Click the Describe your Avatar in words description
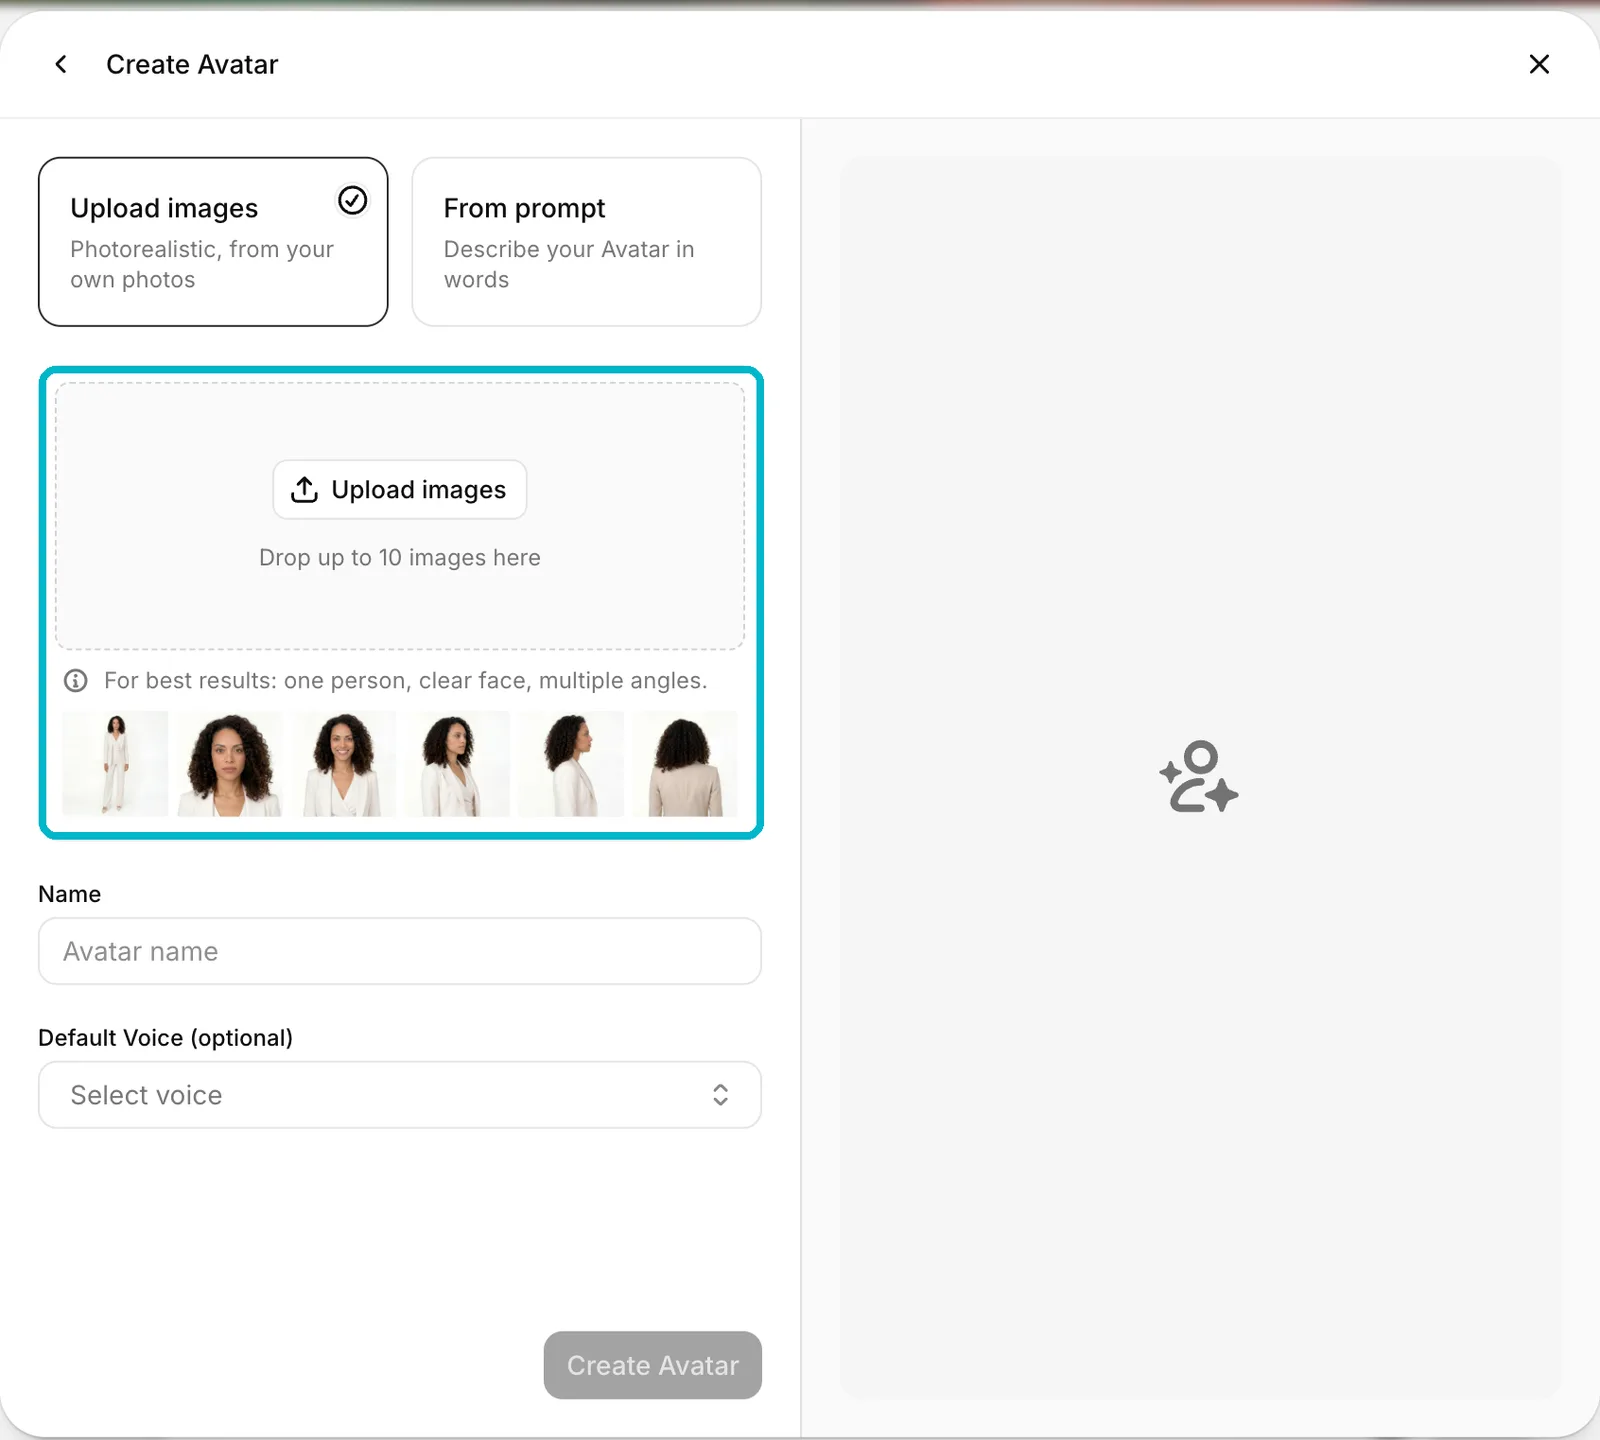 [x=569, y=264]
